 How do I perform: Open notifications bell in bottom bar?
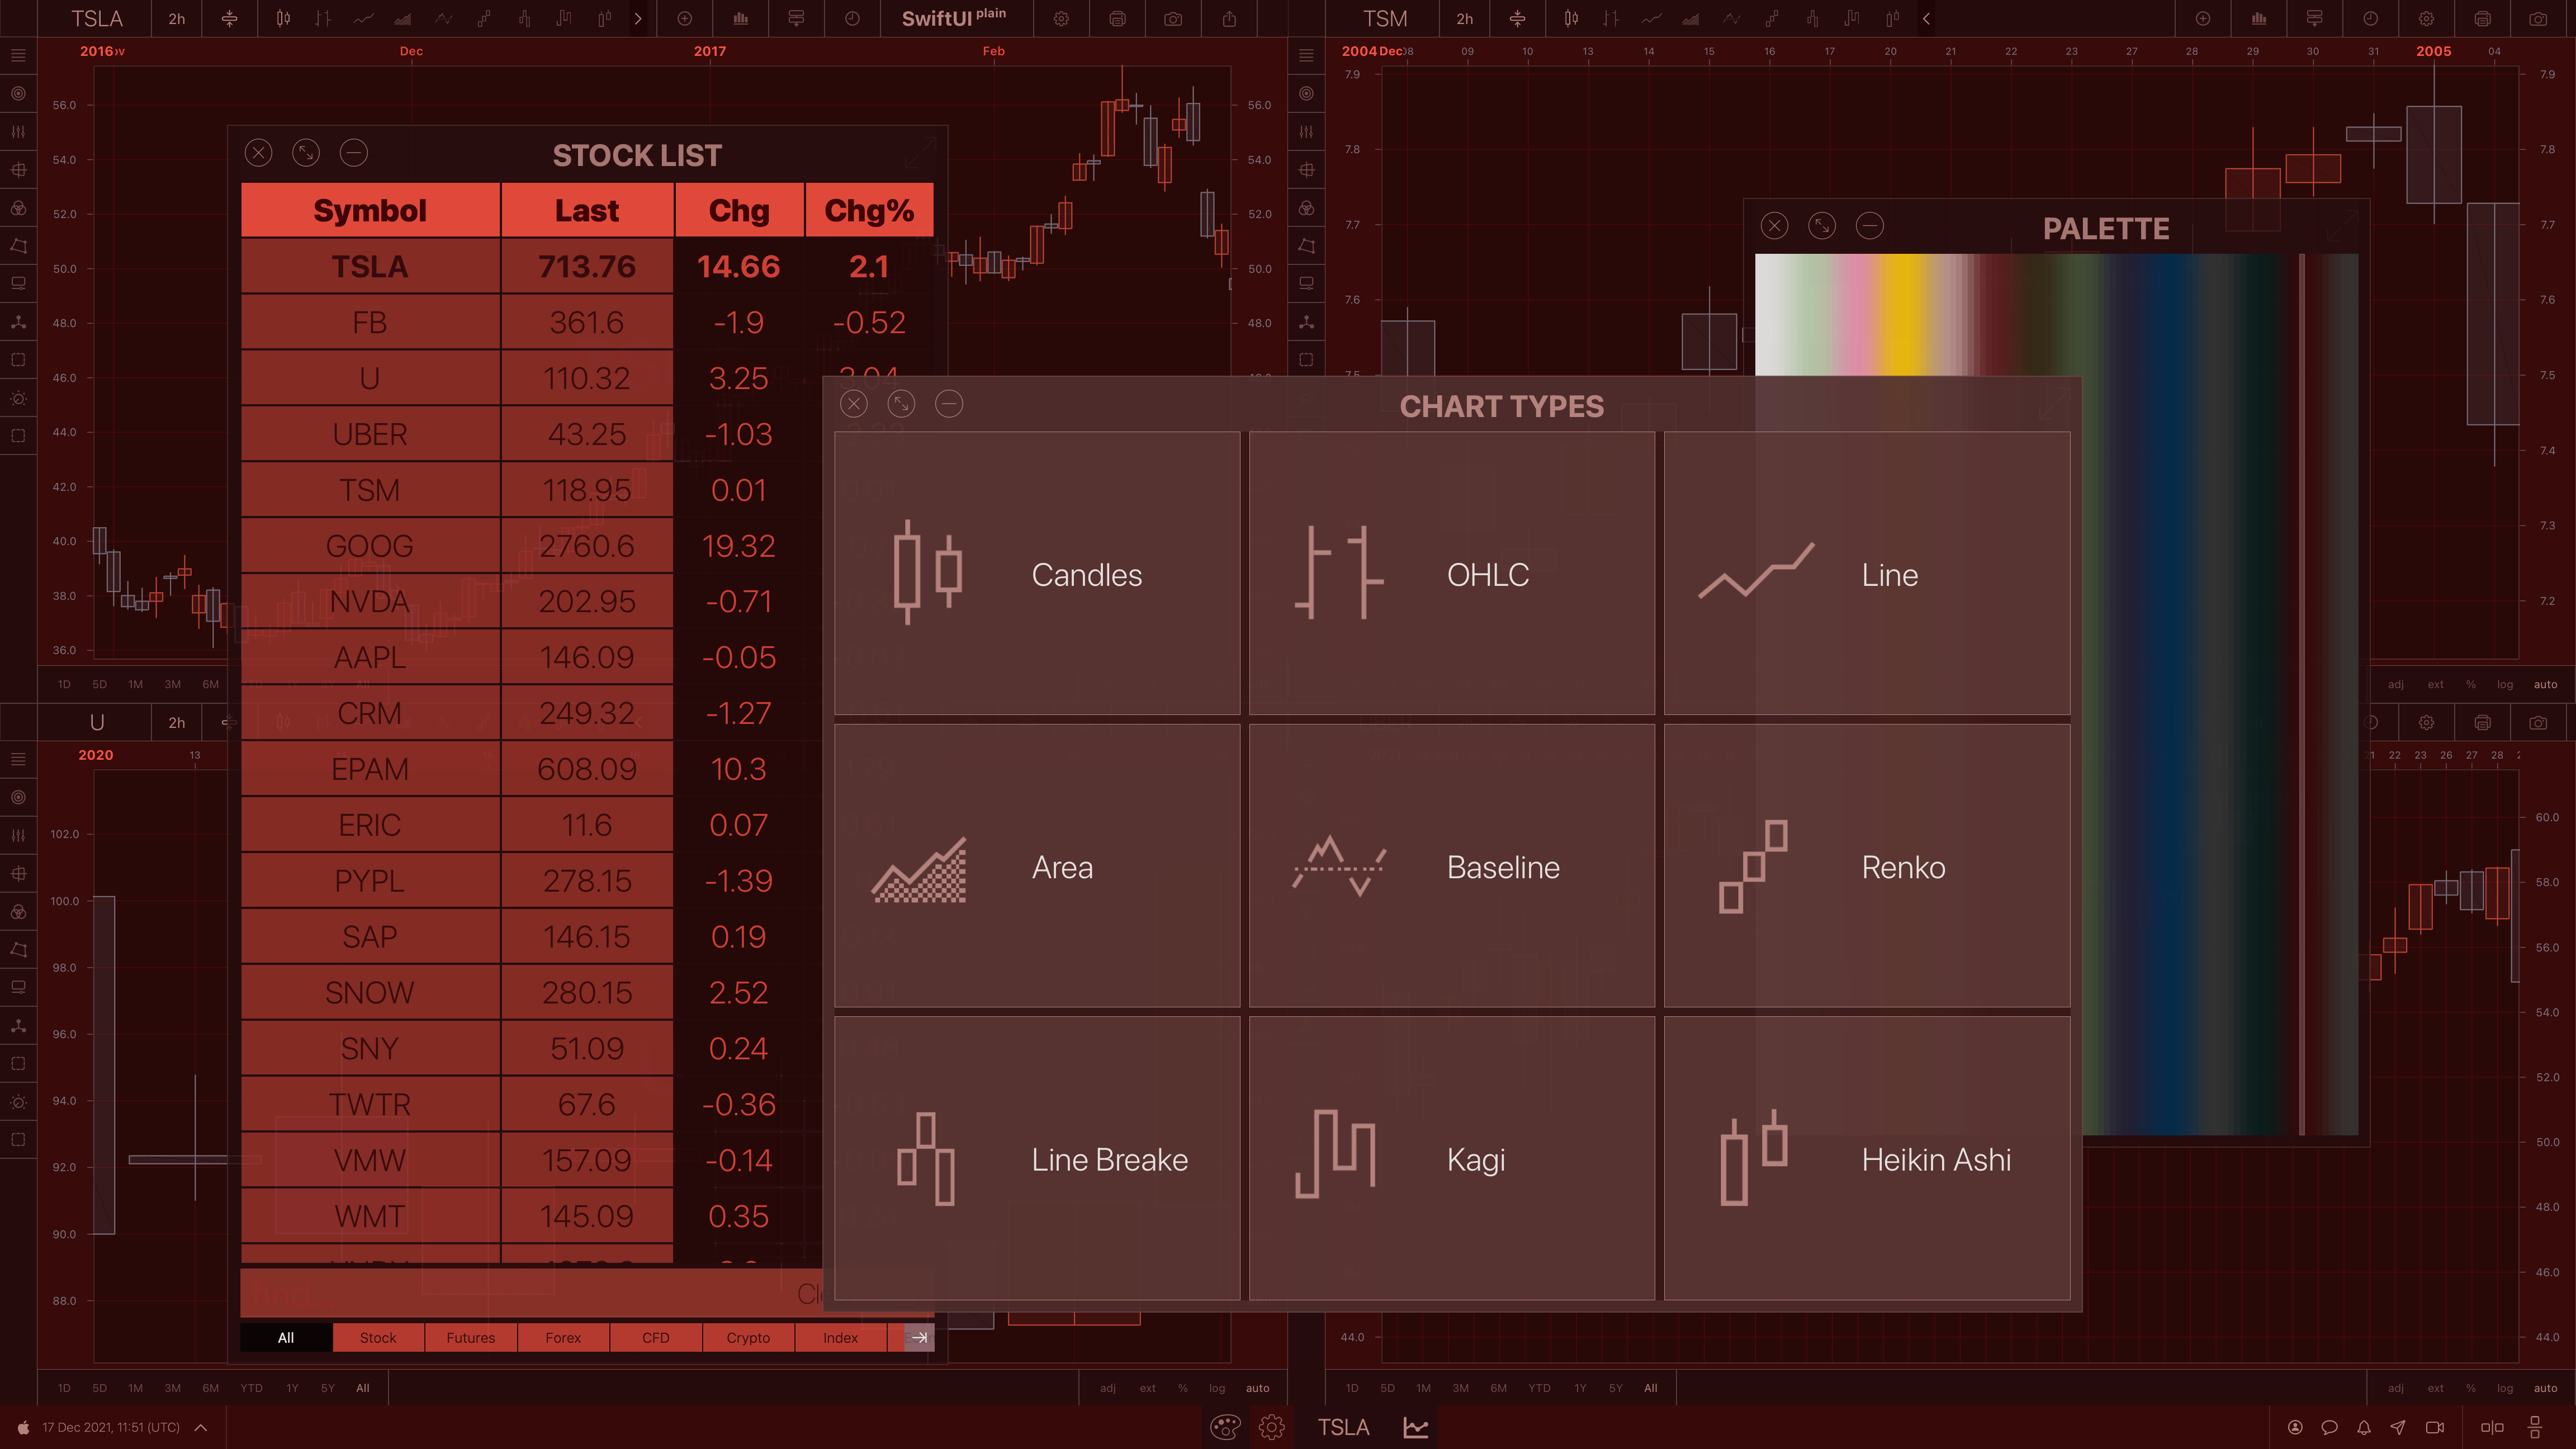2363,1427
